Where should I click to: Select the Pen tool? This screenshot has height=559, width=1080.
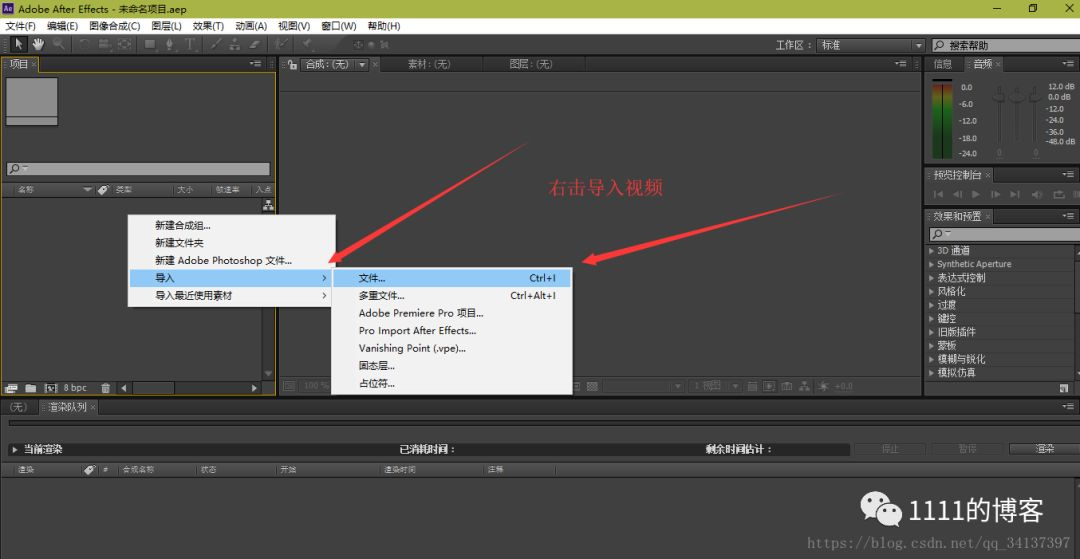click(169, 44)
